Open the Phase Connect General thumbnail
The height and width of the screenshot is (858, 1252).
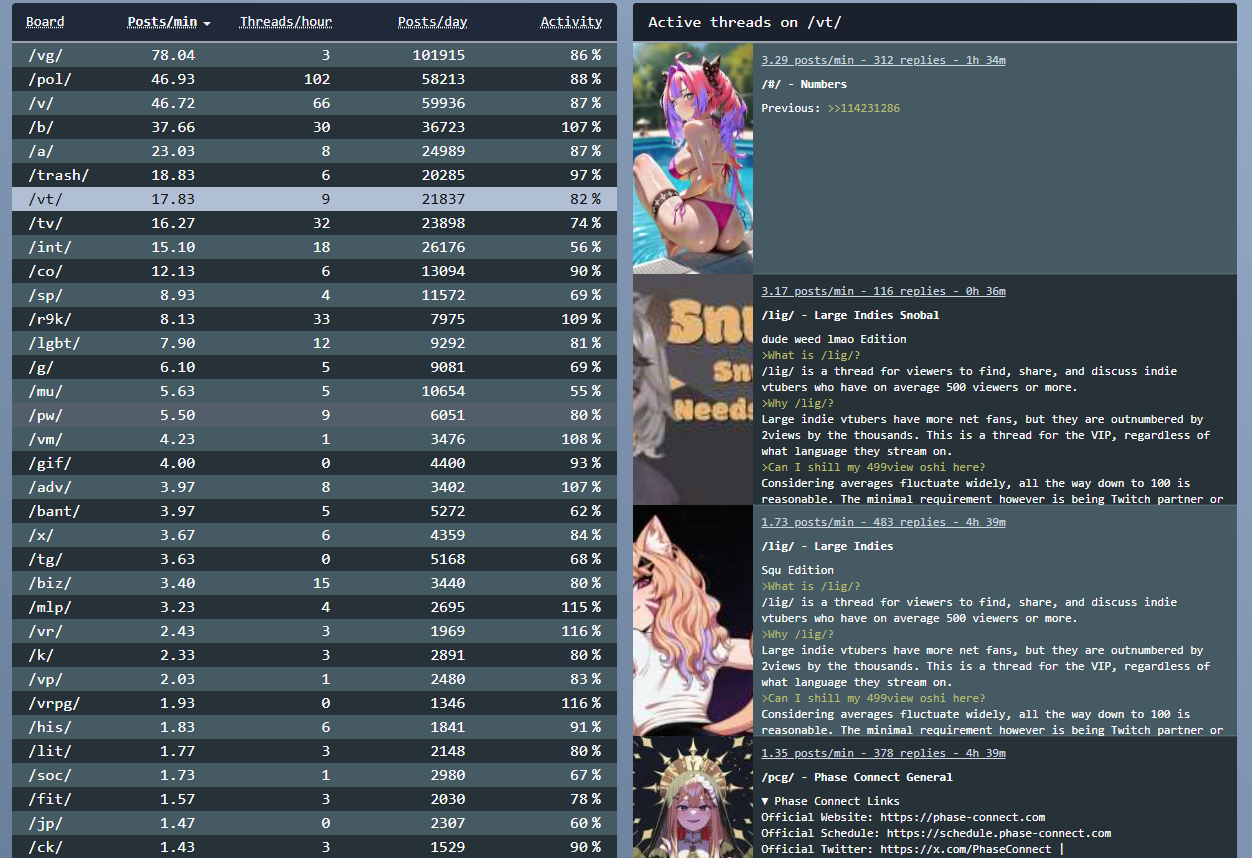[x=693, y=797]
